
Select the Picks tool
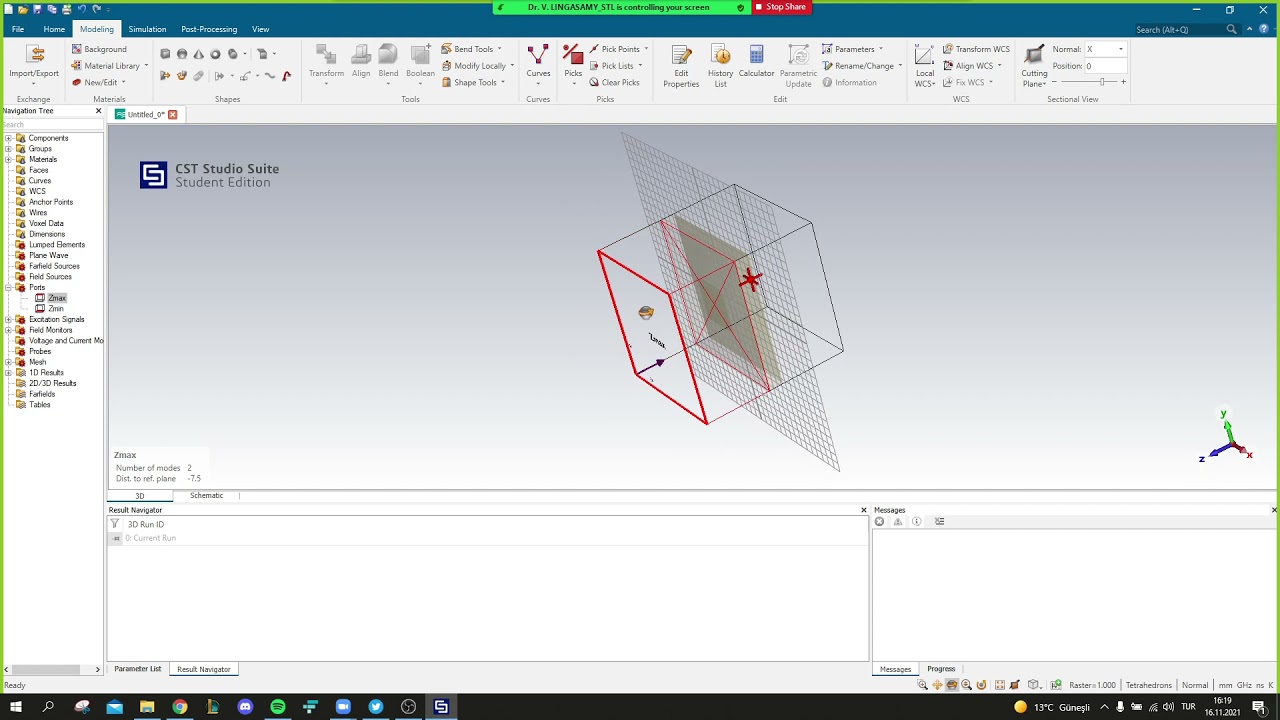click(x=573, y=61)
